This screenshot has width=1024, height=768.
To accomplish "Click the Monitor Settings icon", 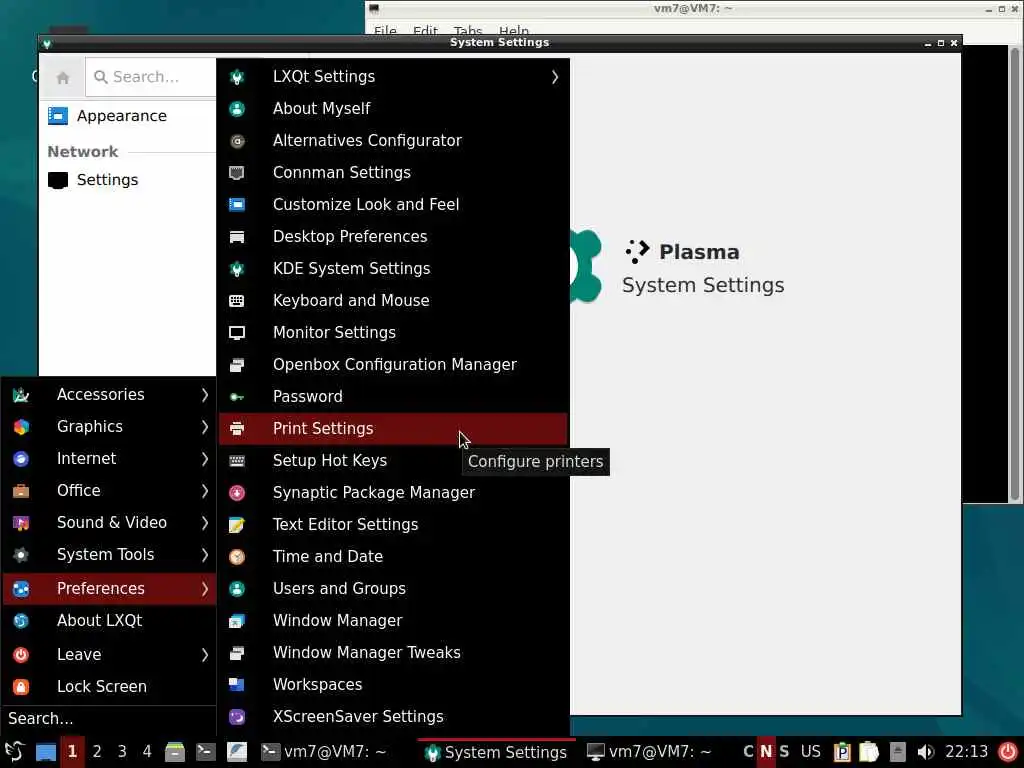I will (x=237, y=332).
